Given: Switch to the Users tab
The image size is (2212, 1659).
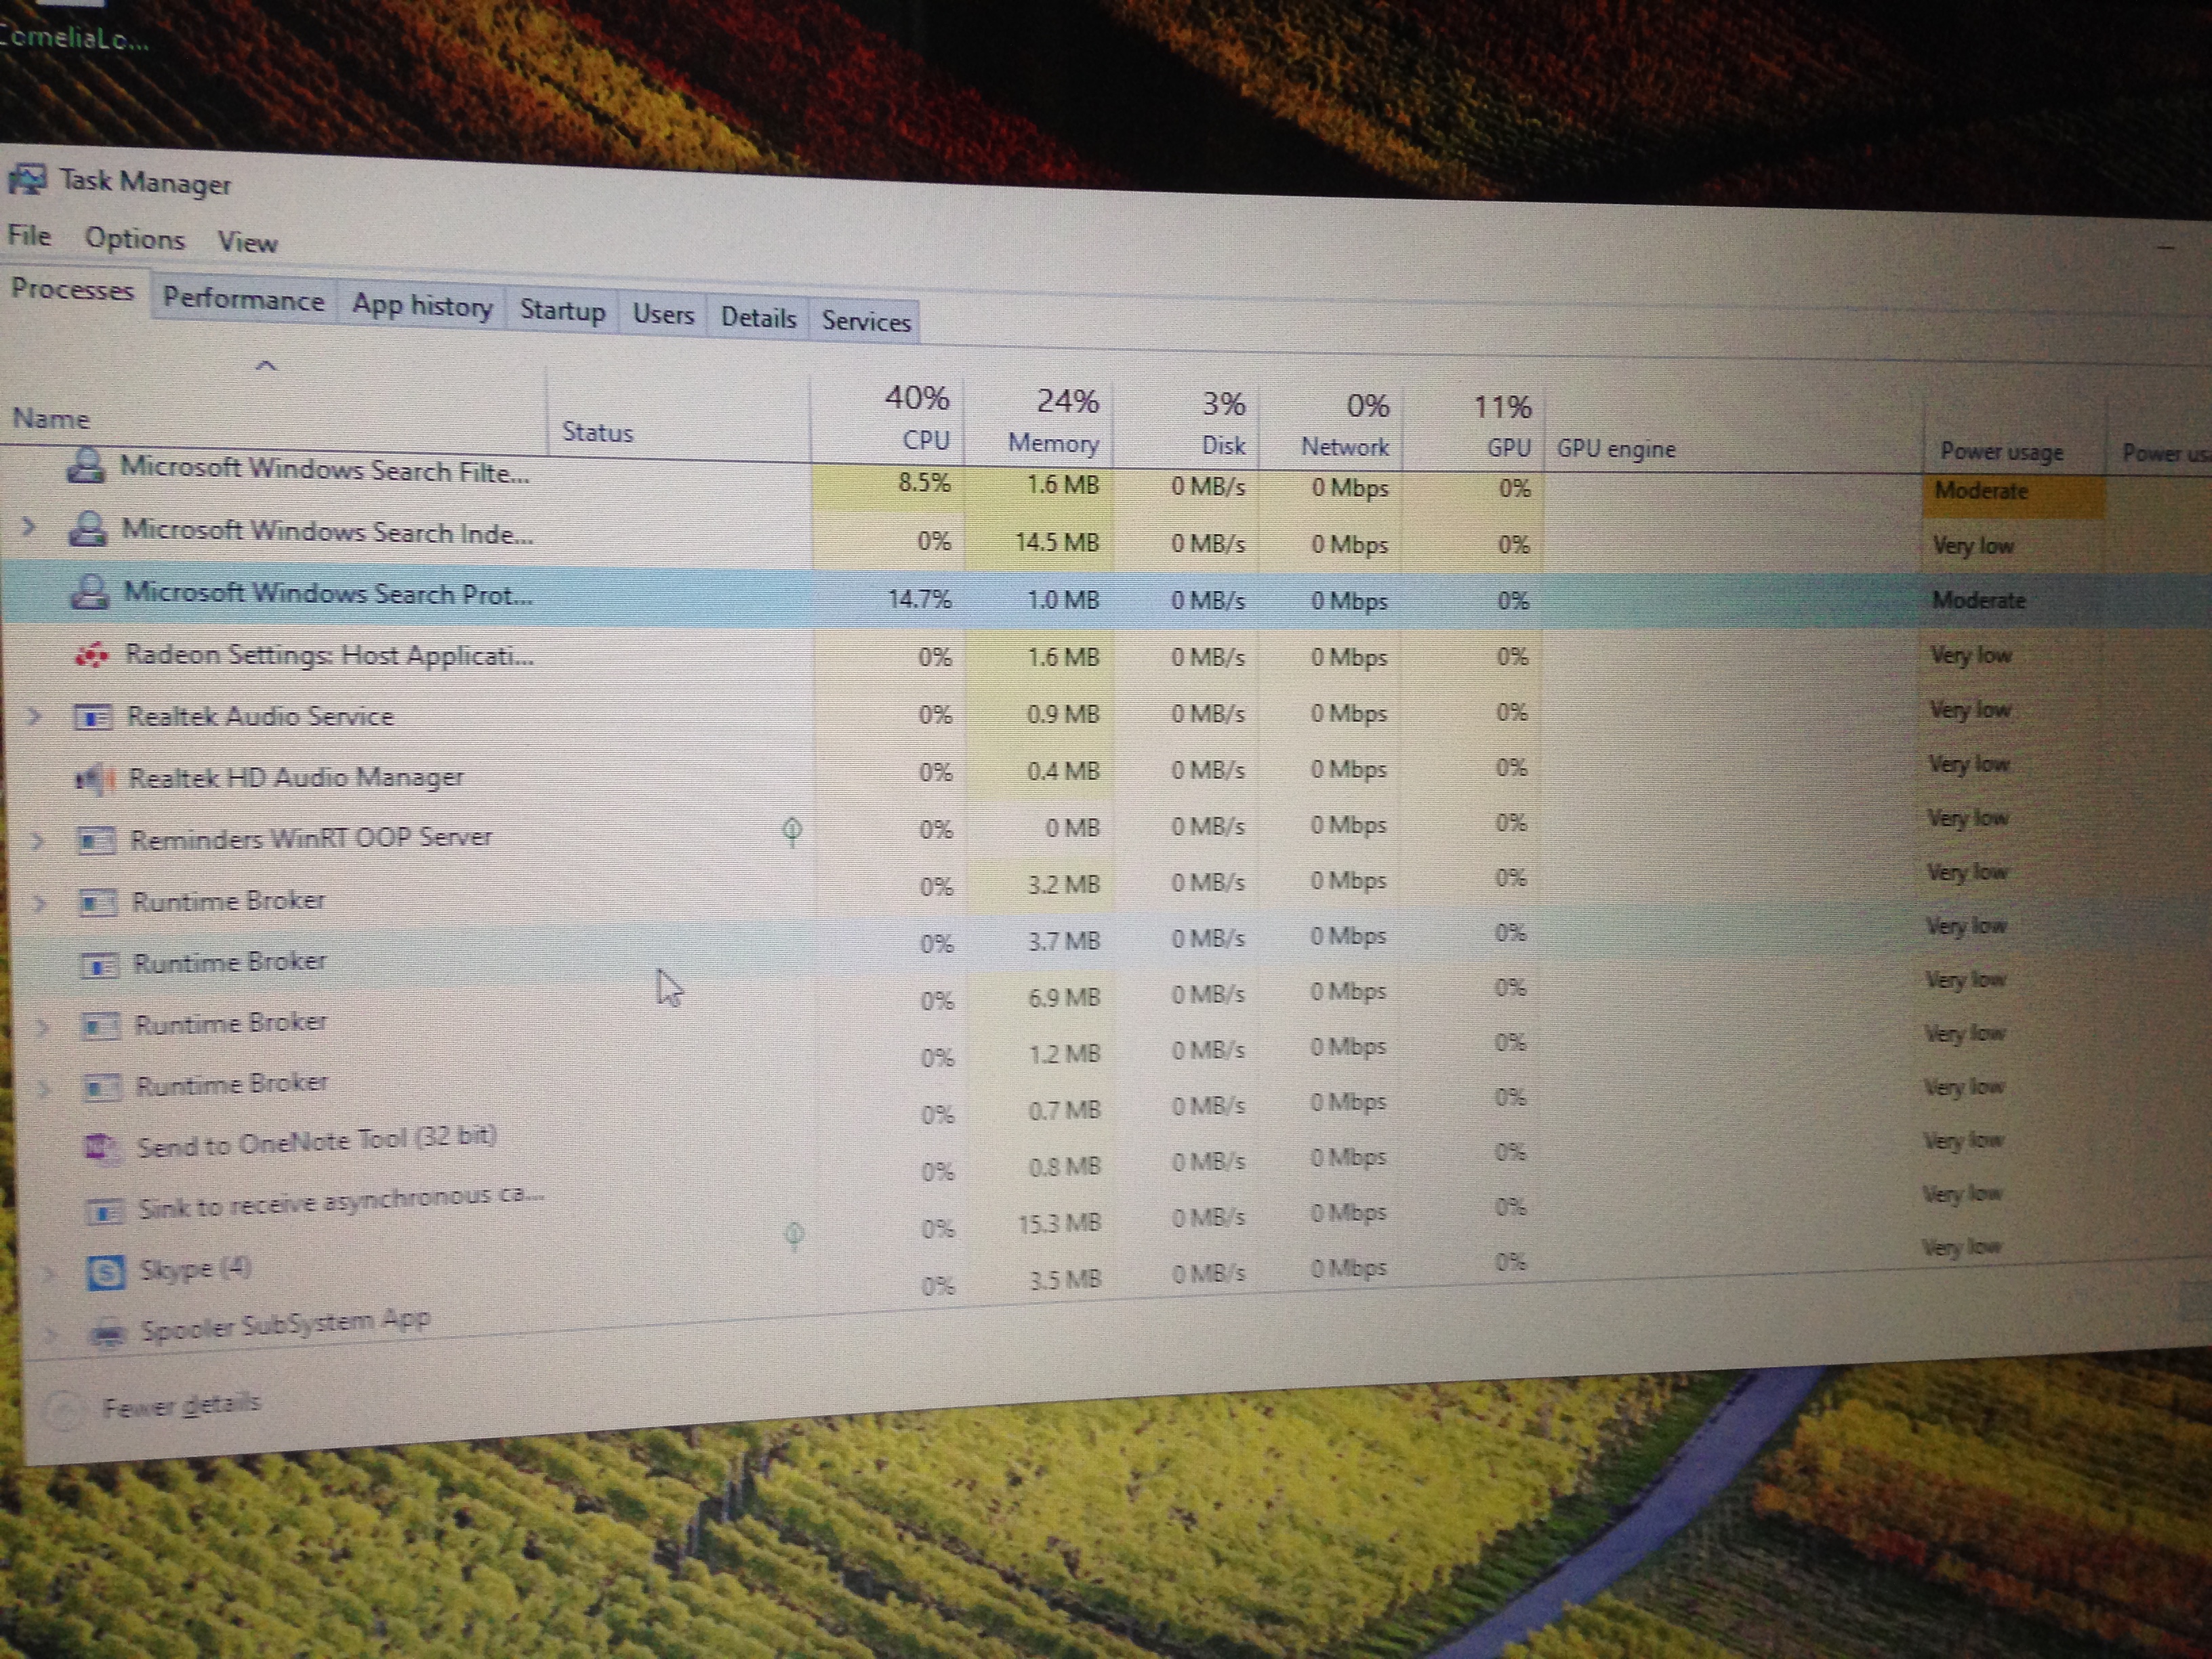Looking at the screenshot, I should point(663,314).
